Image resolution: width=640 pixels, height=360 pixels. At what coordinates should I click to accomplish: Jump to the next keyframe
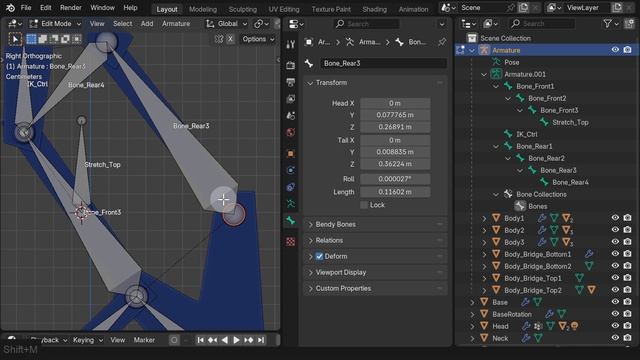(x=249, y=340)
